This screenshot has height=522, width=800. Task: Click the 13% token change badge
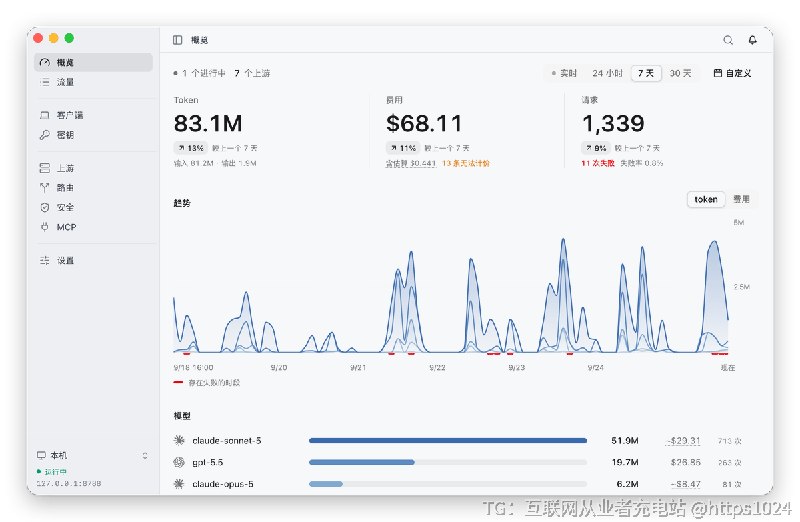click(x=191, y=148)
